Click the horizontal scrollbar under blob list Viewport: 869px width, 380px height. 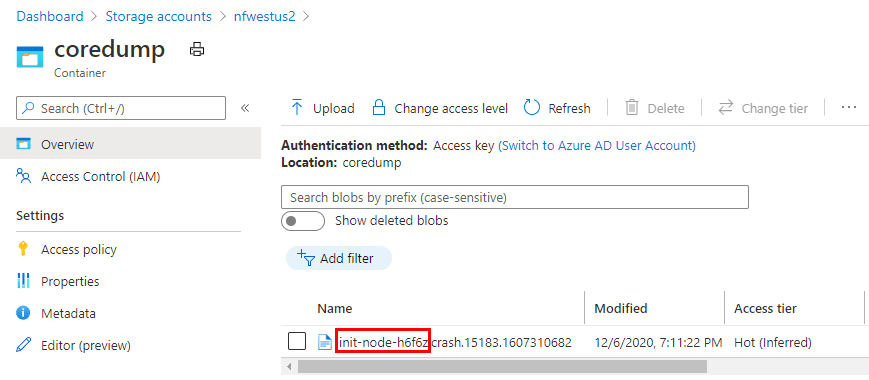(x=502, y=367)
